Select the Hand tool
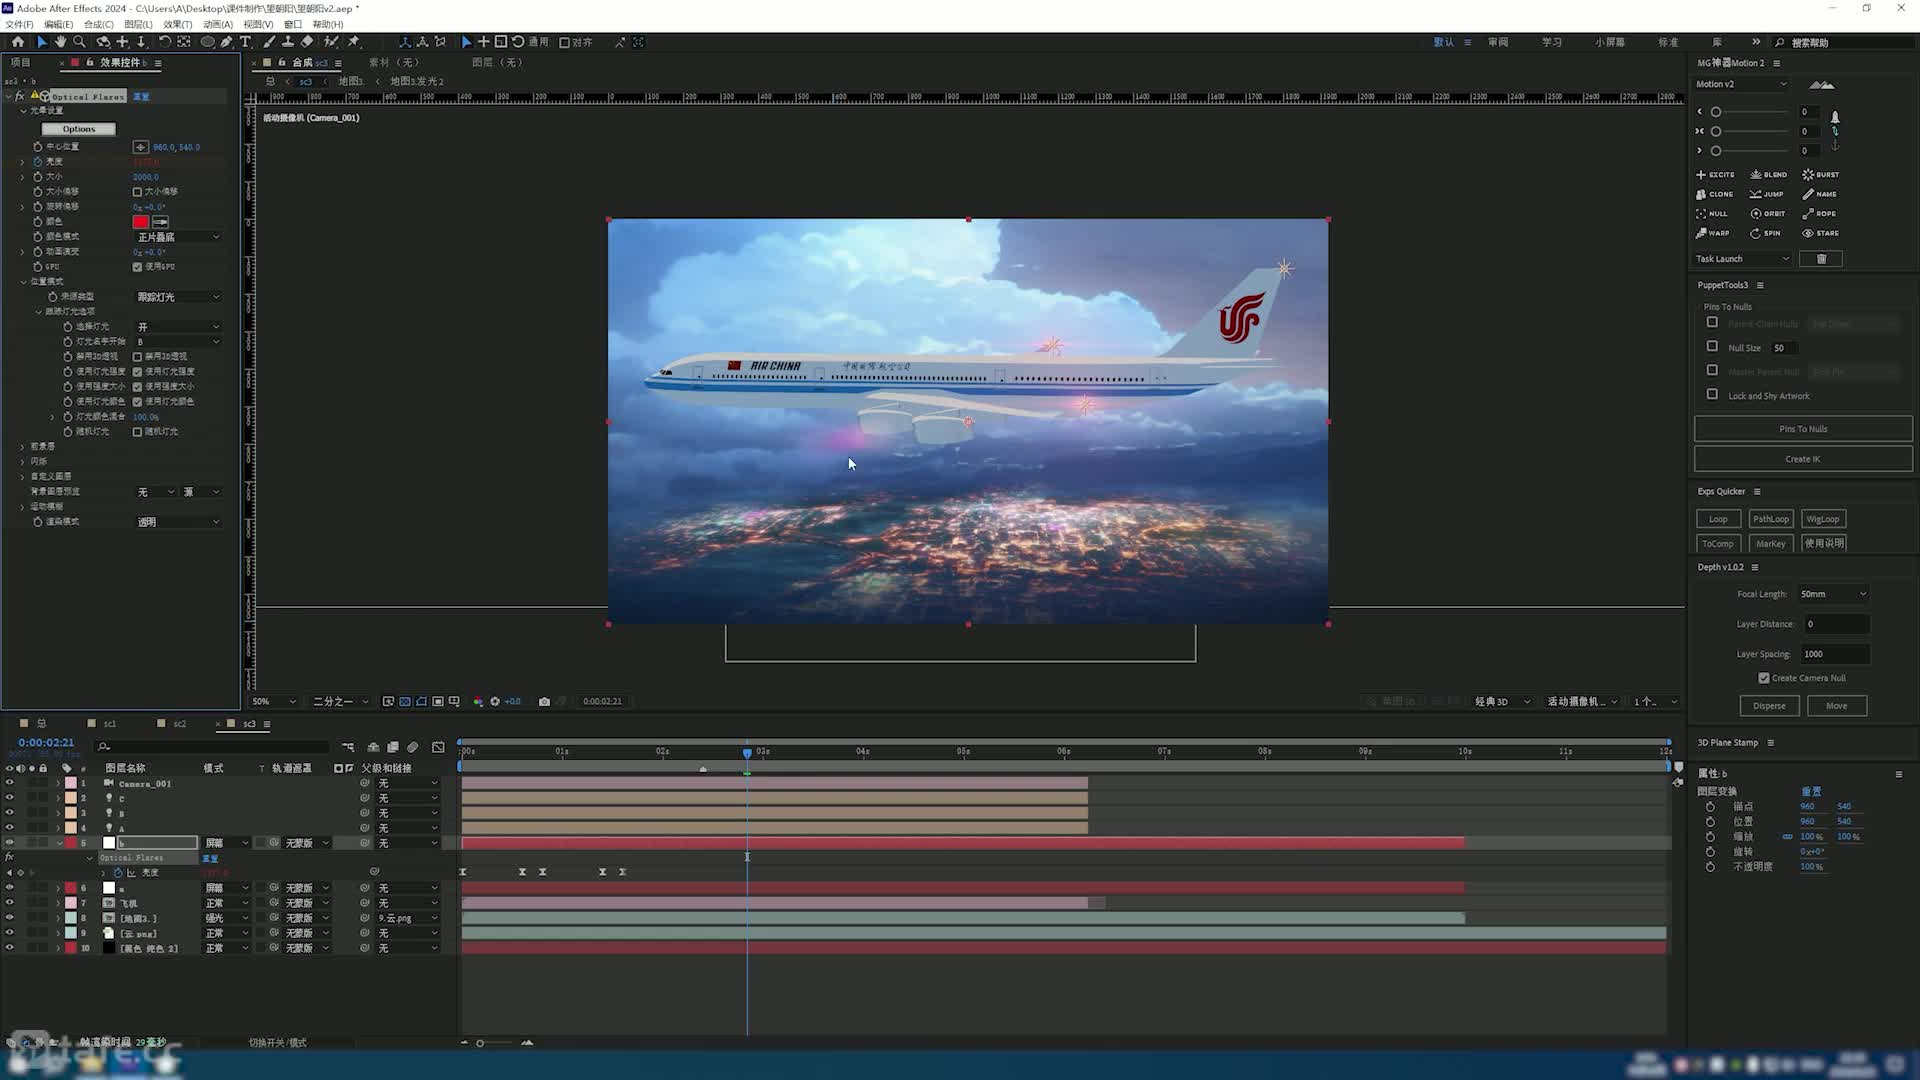The image size is (1920, 1080). (x=60, y=42)
